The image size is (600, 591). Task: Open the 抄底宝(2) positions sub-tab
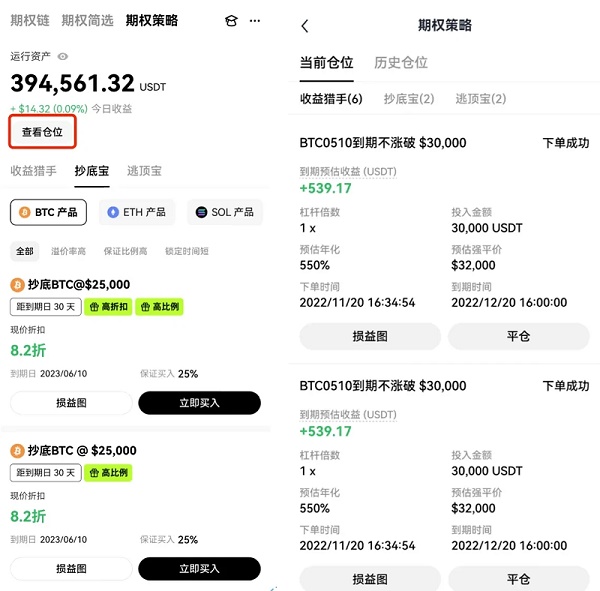409,99
